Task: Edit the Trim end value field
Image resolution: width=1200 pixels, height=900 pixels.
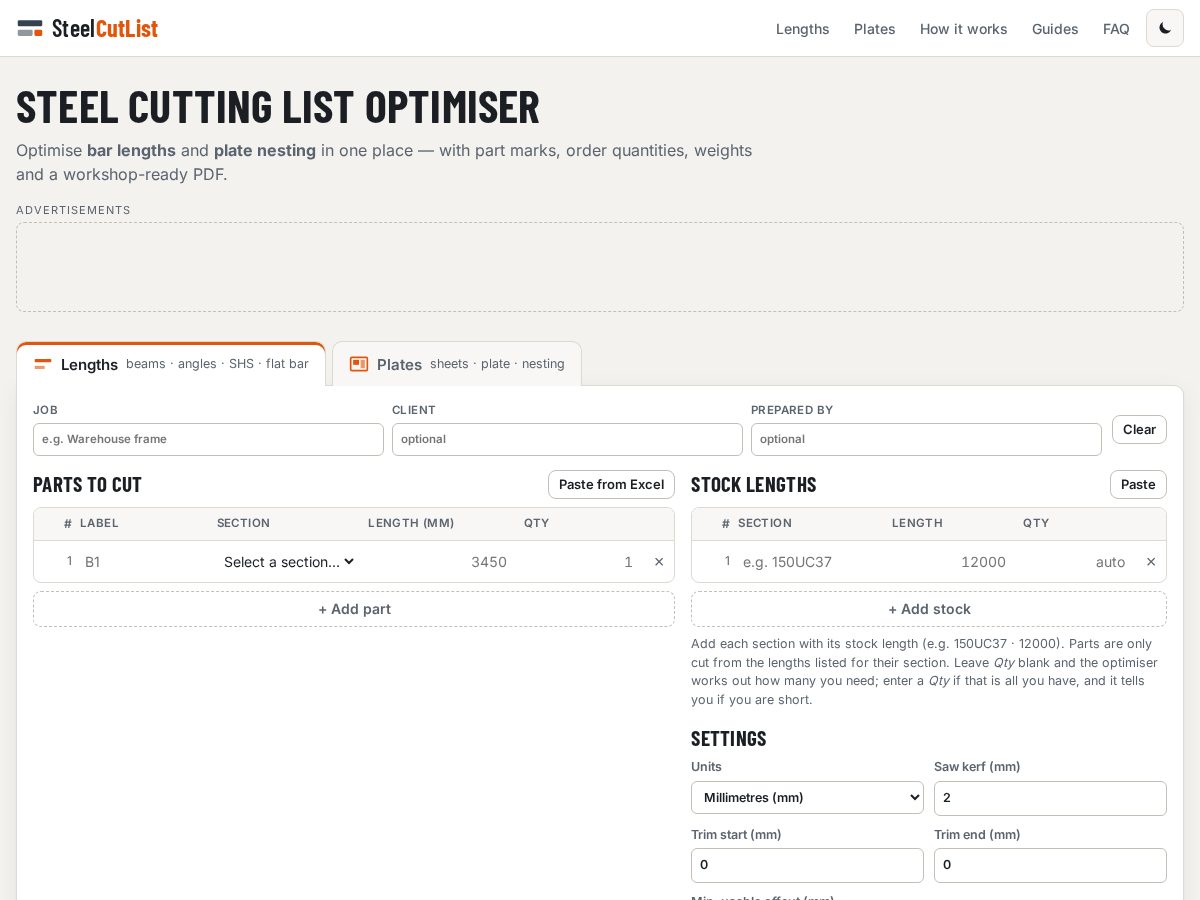Action: tap(1050, 865)
